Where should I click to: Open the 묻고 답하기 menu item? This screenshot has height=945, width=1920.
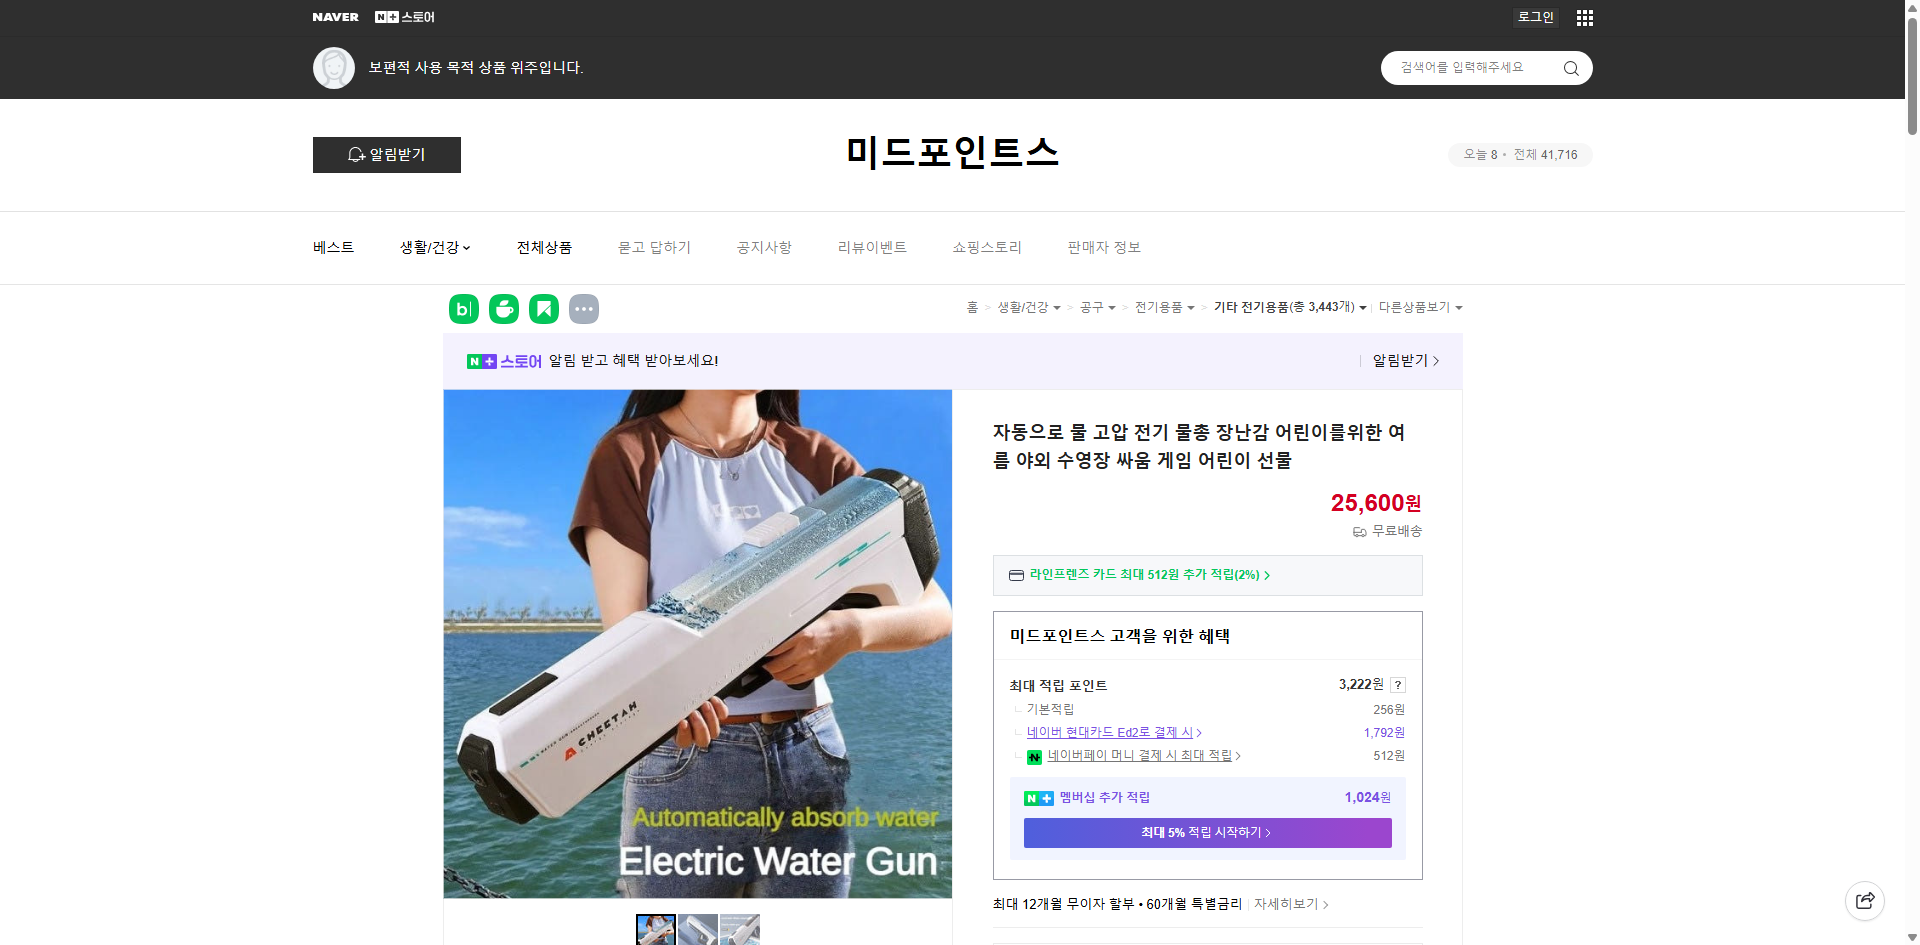[655, 247]
